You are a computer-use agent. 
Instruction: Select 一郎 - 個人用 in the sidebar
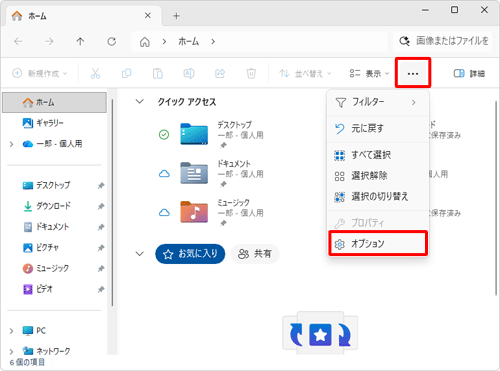pos(52,144)
